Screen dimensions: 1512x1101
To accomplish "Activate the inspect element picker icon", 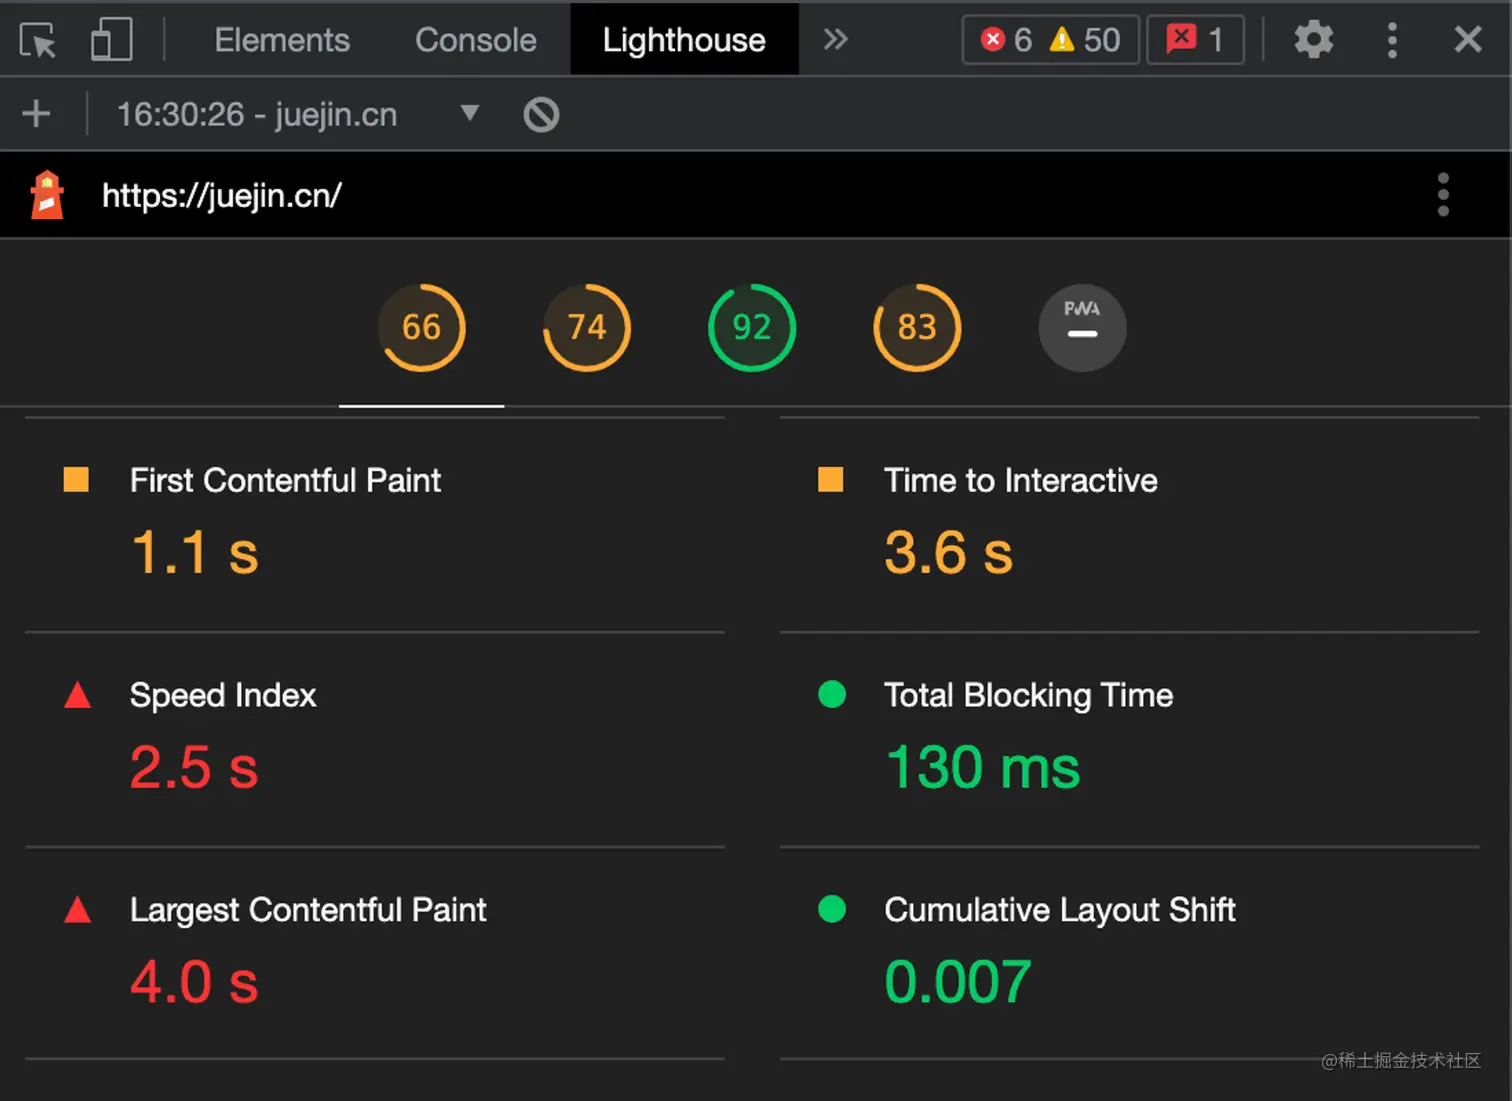I will tap(38, 41).
